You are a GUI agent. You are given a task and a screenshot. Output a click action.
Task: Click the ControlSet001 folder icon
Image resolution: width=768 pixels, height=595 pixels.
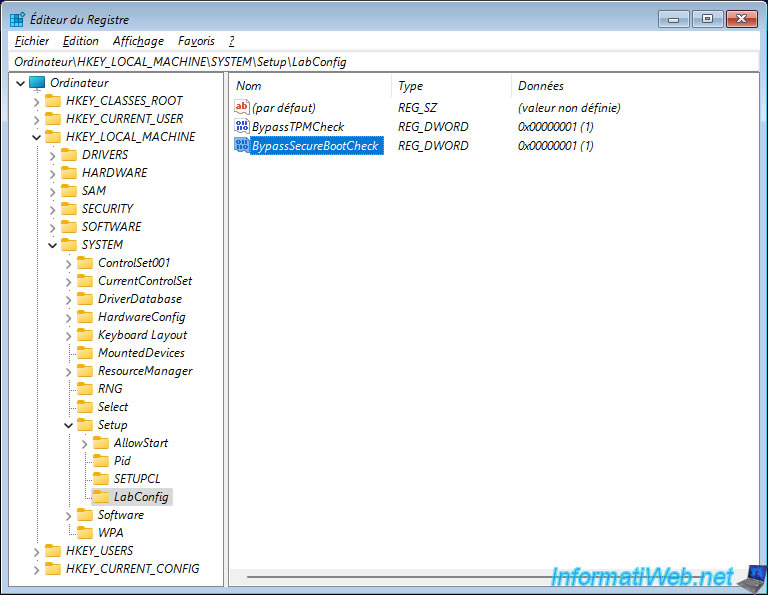coord(85,262)
